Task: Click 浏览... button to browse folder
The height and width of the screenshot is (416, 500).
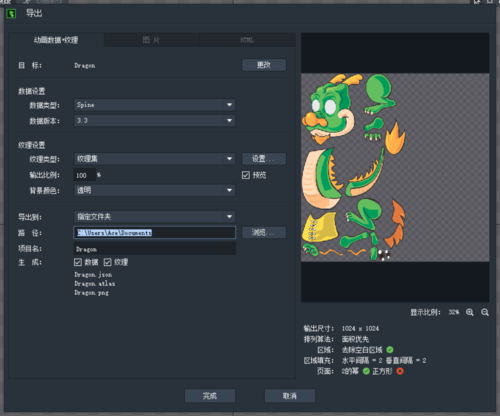Action: pyautogui.click(x=264, y=232)
